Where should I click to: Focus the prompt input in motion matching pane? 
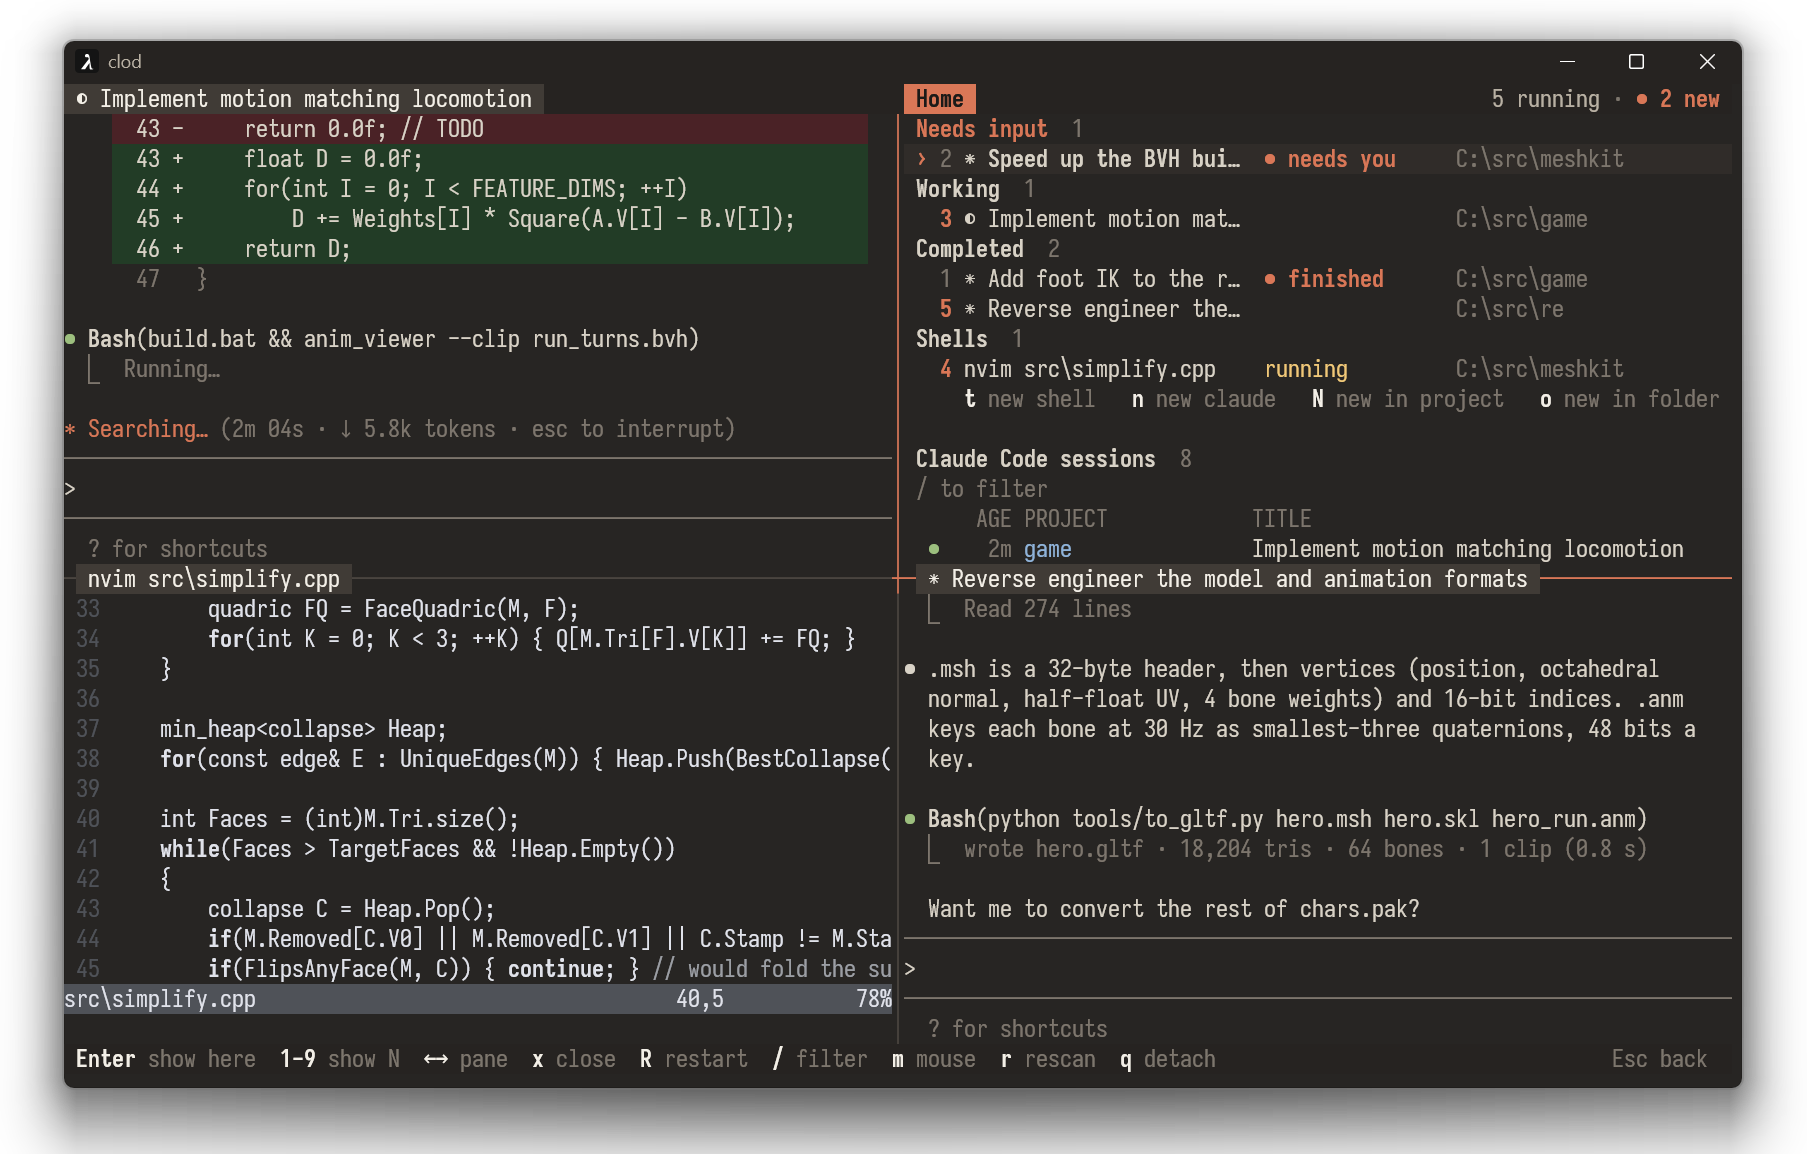point(478,489)
